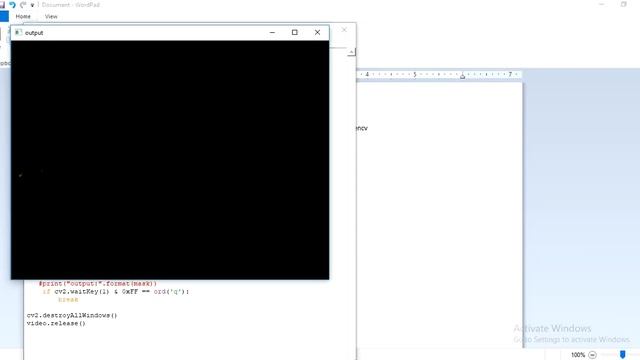Click the 'break' keyword in code

click(x=68, y=300)
